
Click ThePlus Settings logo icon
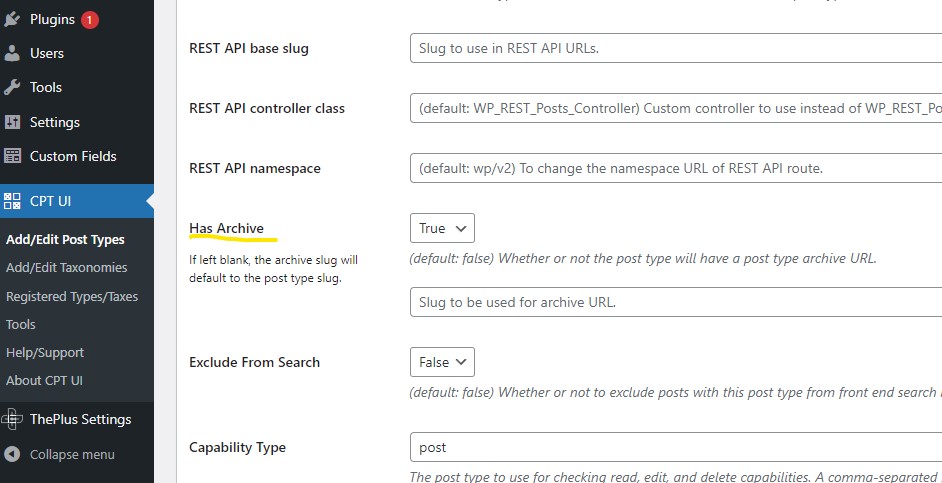point(12,419)
